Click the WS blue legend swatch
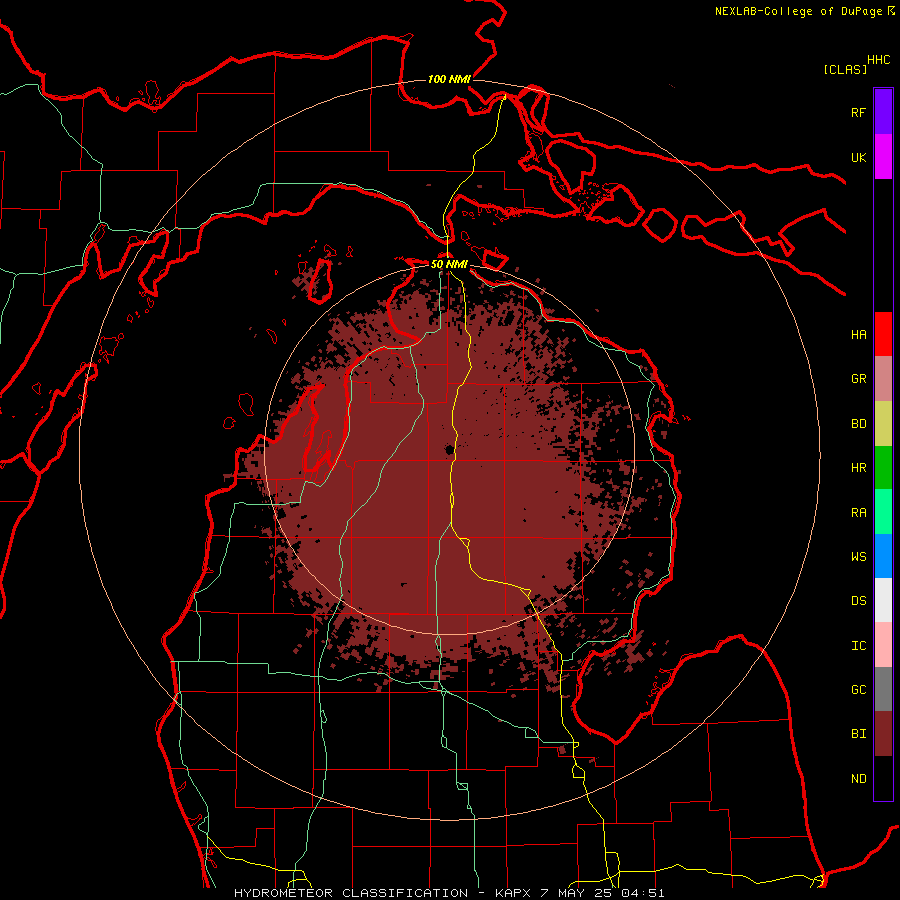Image resolution: width=900 pixels, height=900 pixels. coord(883,556)
